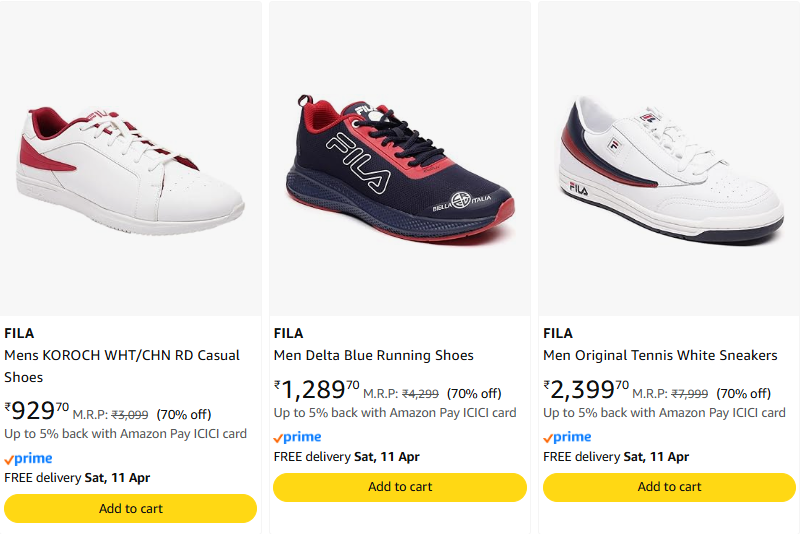Click the Prime badge under KOROCH shoes

pos(28,458)
